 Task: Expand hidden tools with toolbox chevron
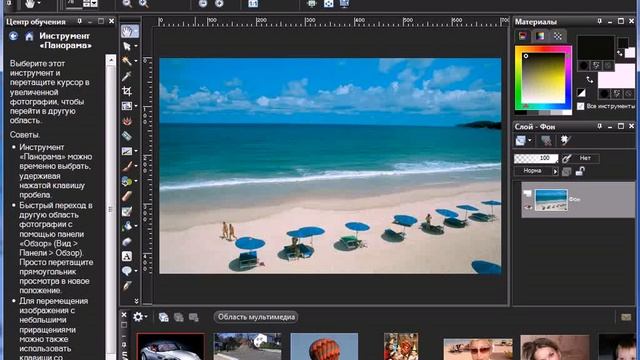pyautogui.click(x=136, y=301)
